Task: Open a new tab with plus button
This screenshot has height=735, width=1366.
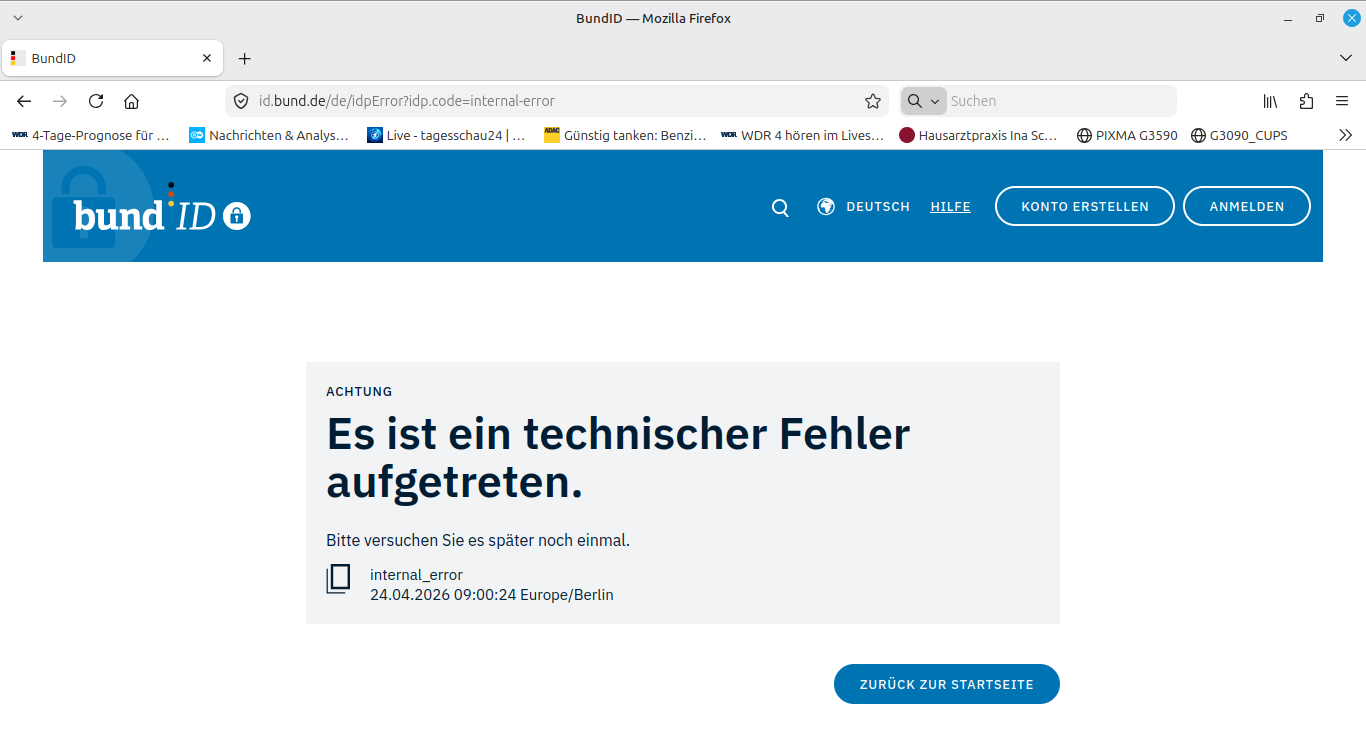Action: pos(244,58)
